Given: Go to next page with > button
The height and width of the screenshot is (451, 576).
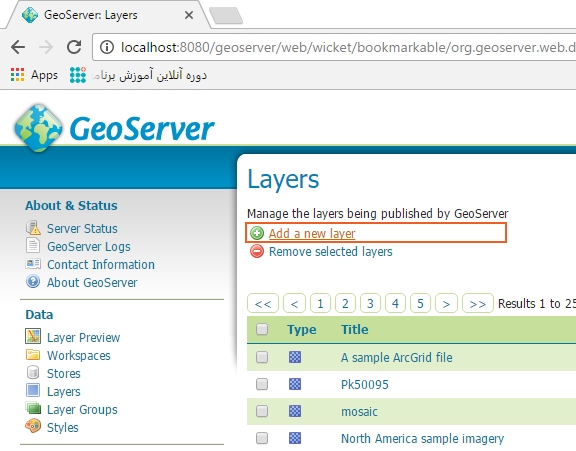Looking at the screenshot, I should coord(446,303).
